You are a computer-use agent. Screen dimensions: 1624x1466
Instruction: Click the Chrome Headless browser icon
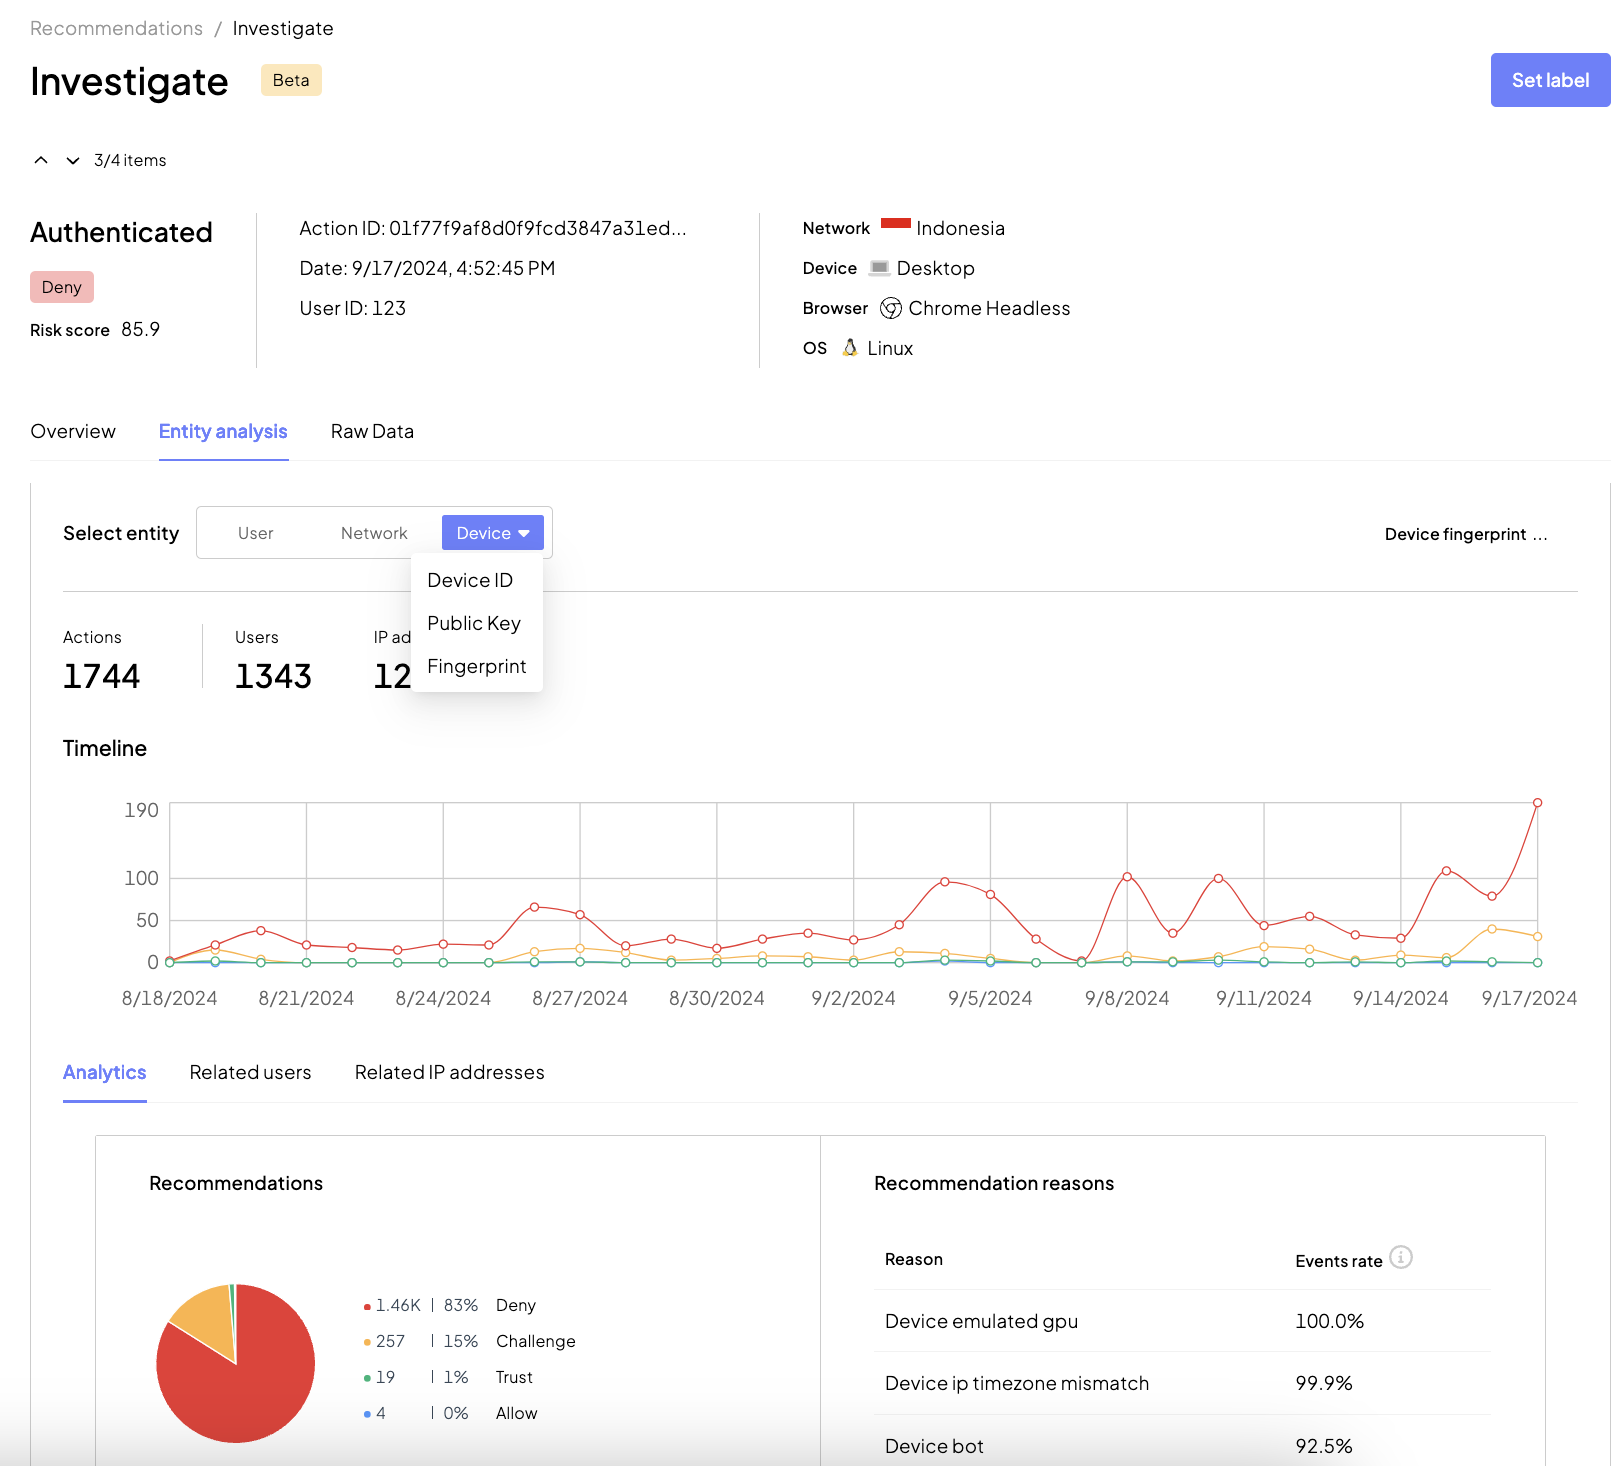click(891, 308)
